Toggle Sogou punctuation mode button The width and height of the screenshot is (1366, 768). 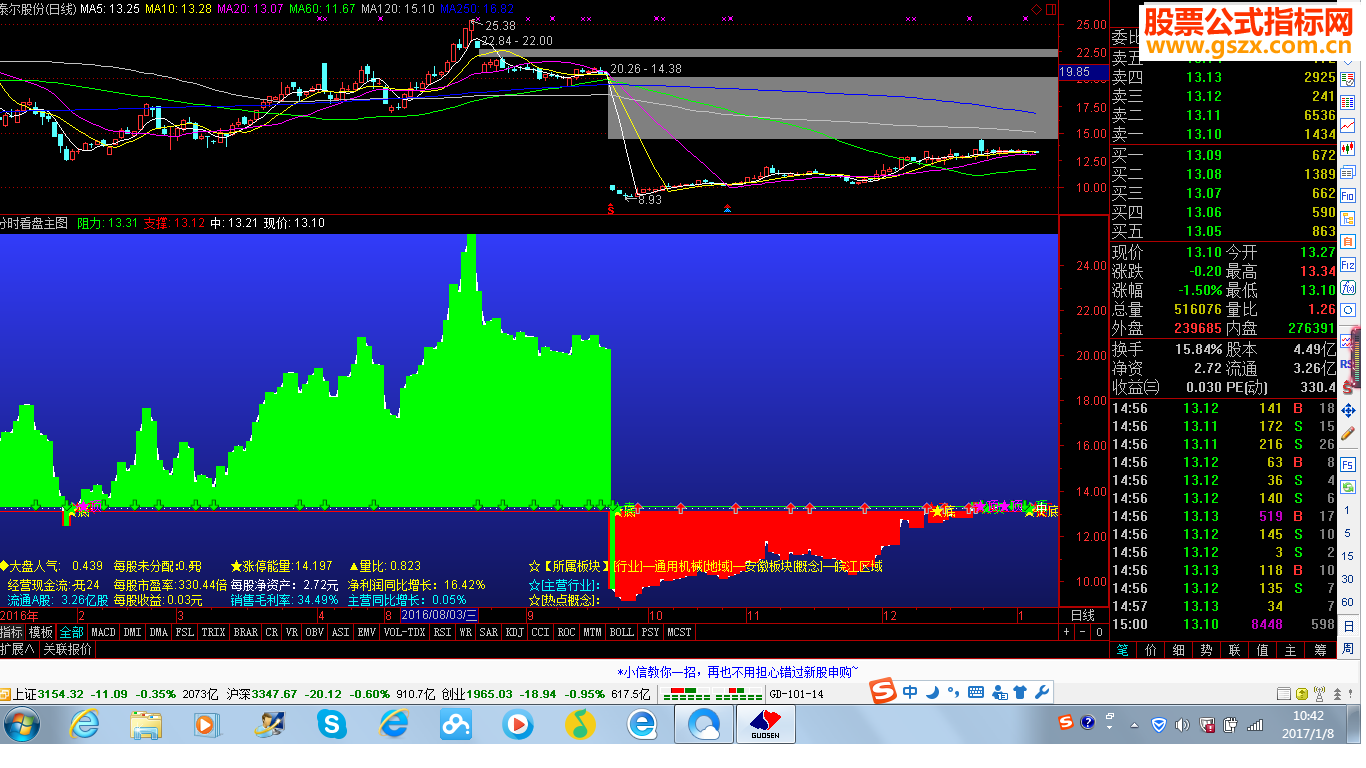pos(953,692)
